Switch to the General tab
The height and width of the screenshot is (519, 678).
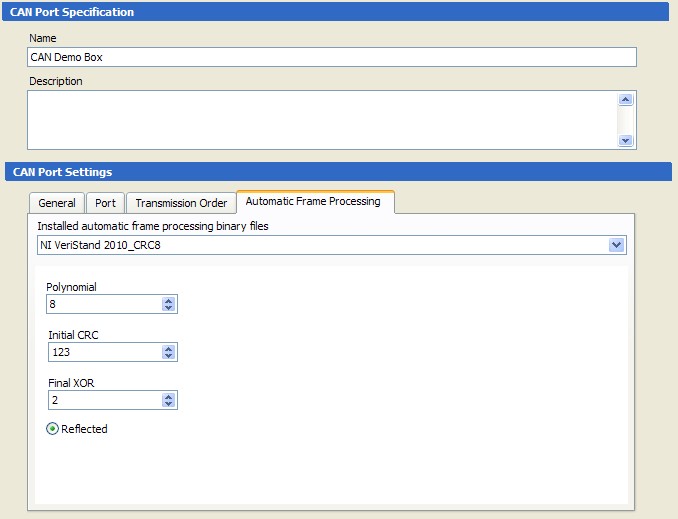57,203
